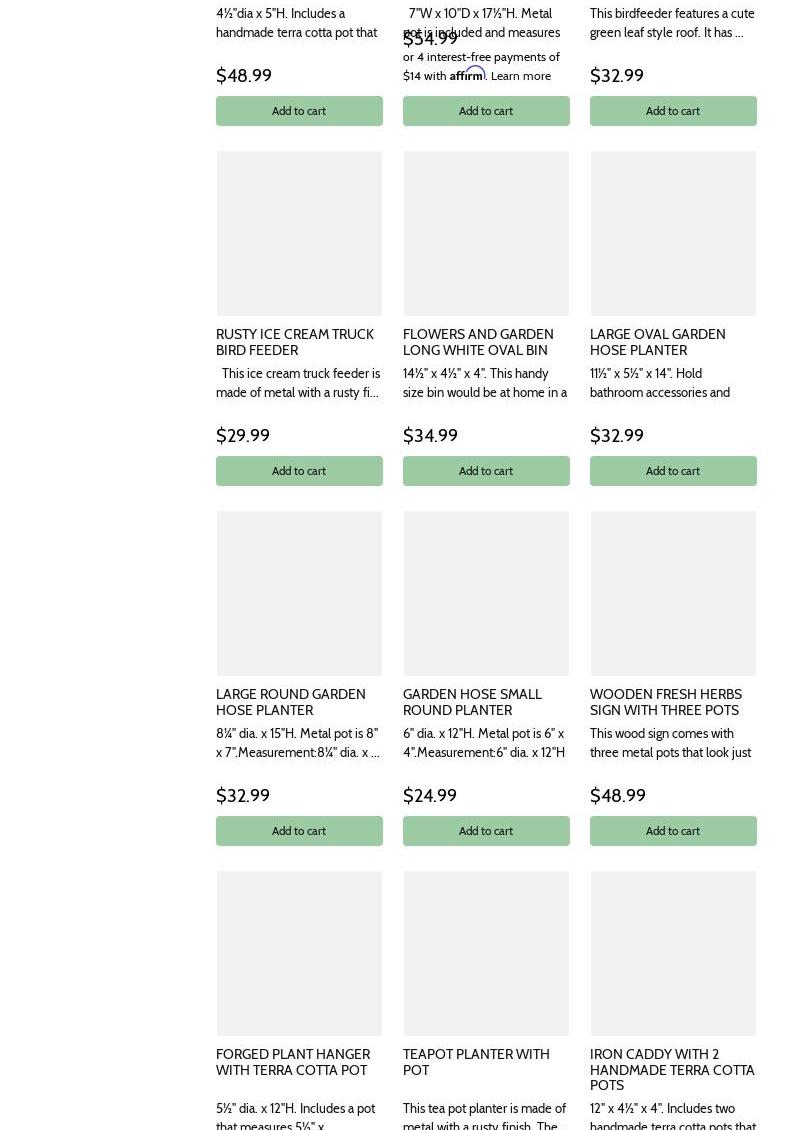Open Teapot Planter with Pot title
Image resolution: width=785 pixels, height=1130 pixels.
pyautogui.click(x=476, y=1062)
